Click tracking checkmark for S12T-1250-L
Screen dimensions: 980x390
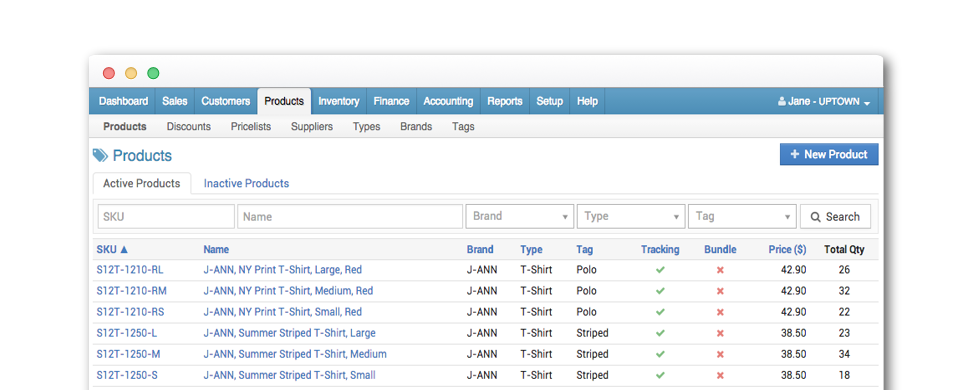(x=660, y=333)
